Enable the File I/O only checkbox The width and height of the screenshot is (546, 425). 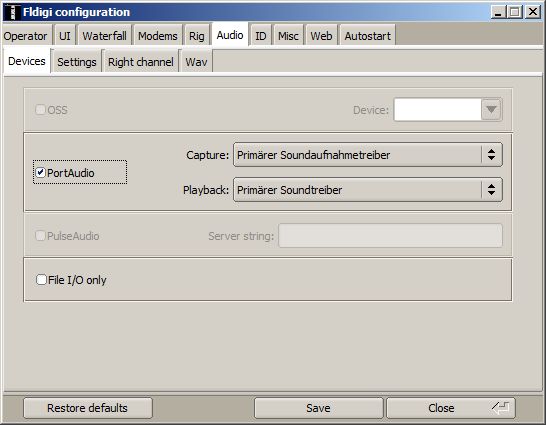pyautogui.click(x=41, y=280)
